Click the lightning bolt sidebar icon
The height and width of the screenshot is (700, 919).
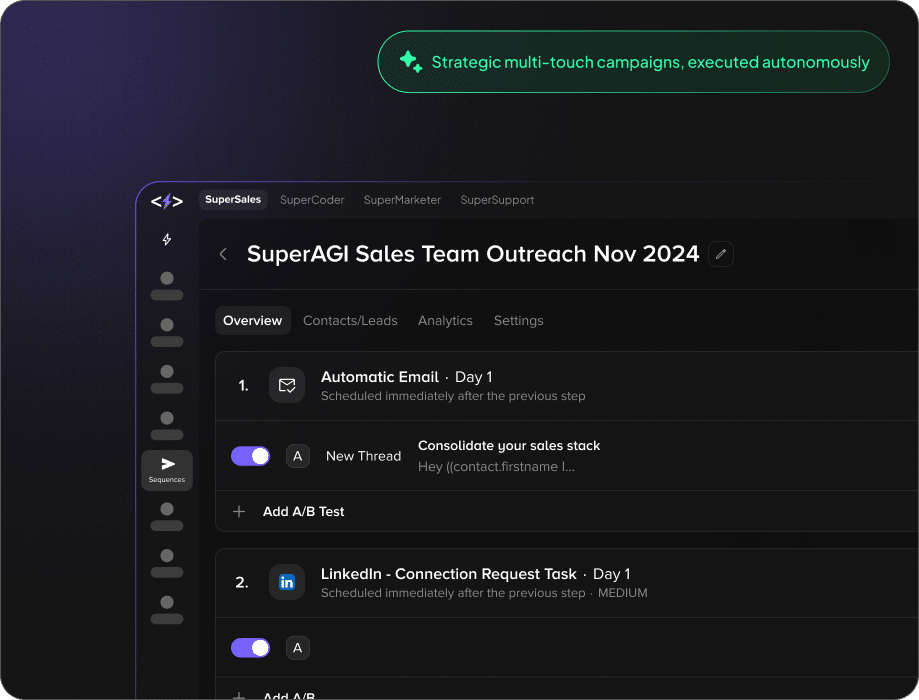(167, 240)
